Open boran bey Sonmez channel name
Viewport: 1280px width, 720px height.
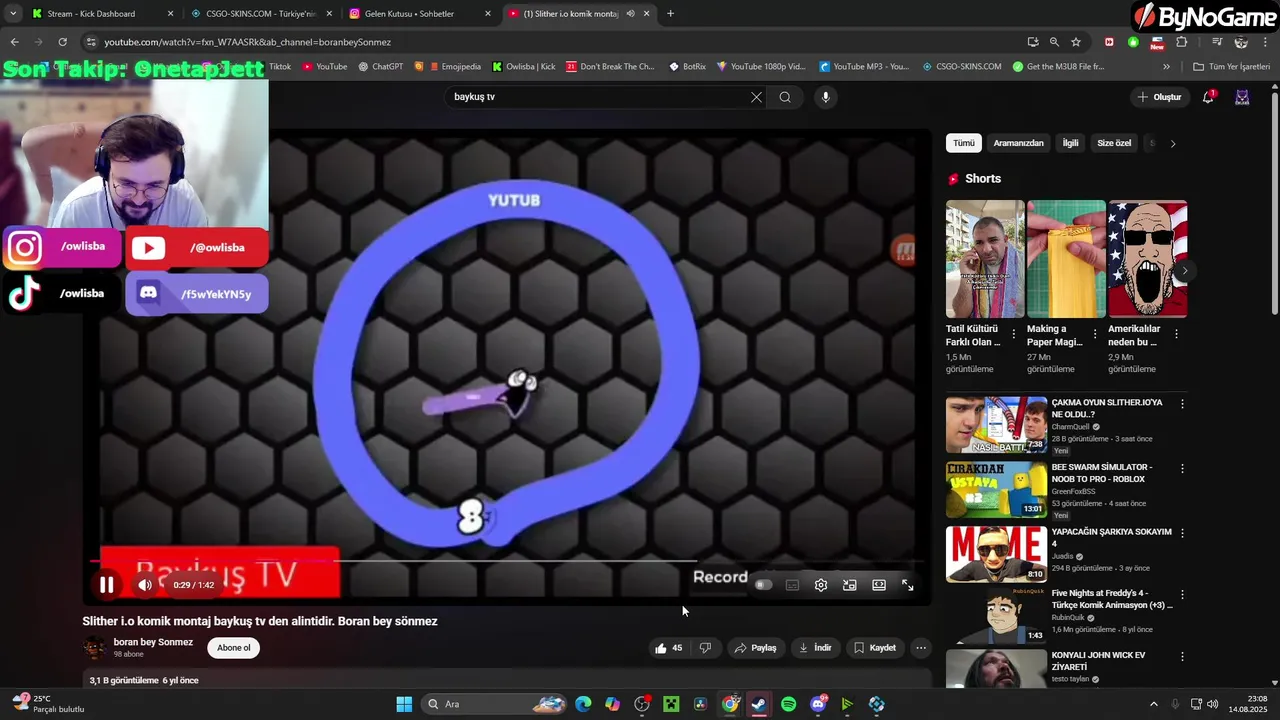click(x=153, y=642)
